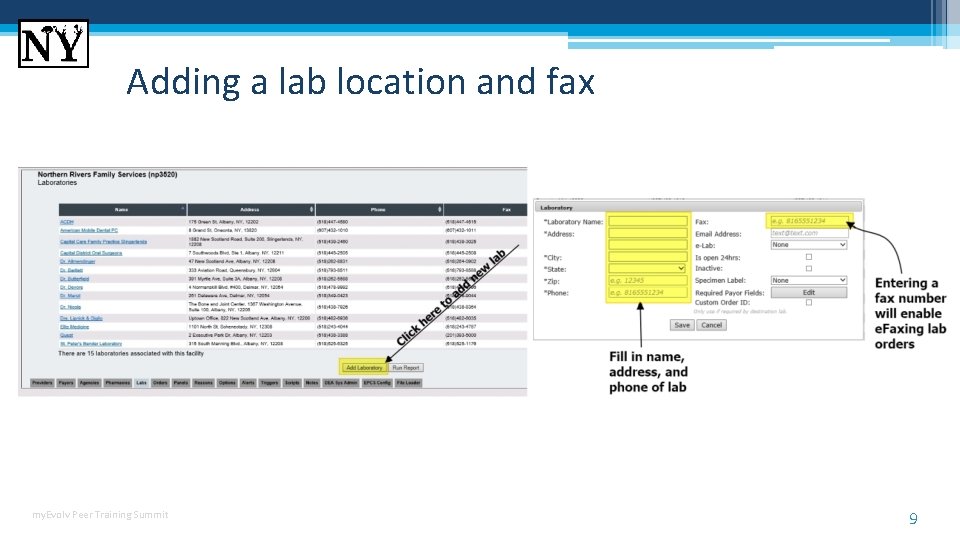960x540 pixels.
Task: Click 'There are 15 laboratories associated' text
Action: [x=131, y=354]
